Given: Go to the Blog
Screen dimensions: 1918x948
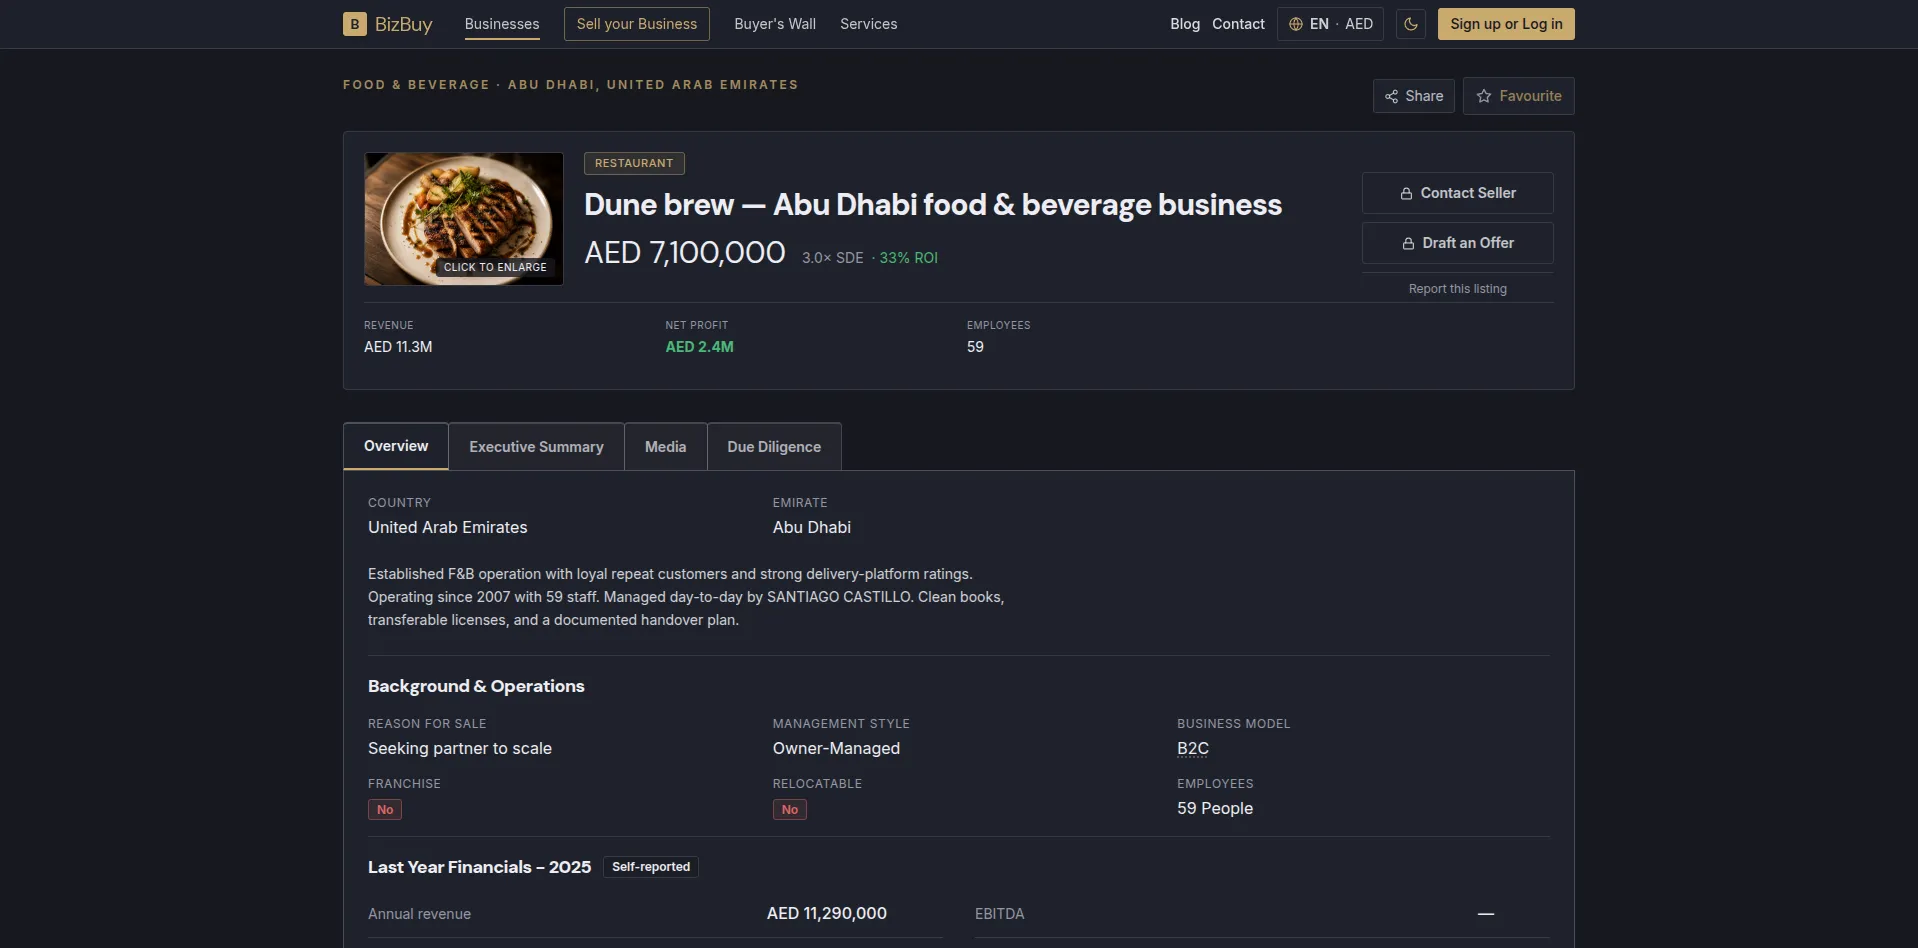Looking at the screenshot, I should [x=1185, y=24].
